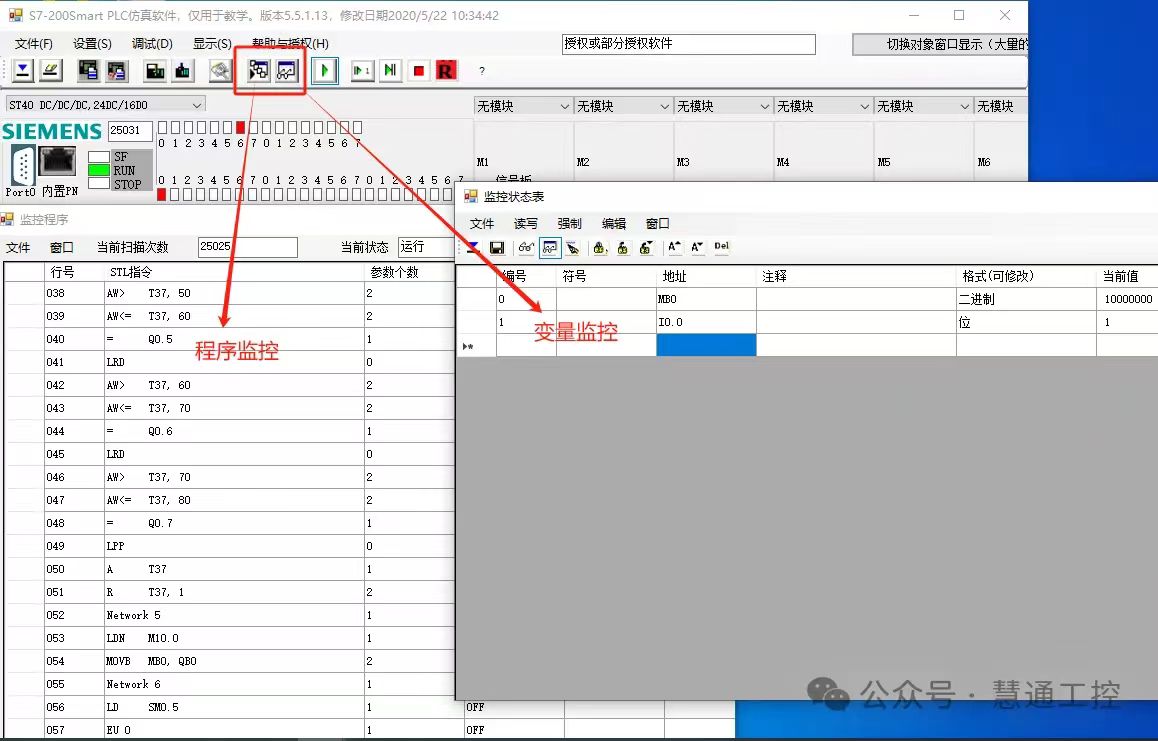Expand the ST40 CPU model dropdown

(x=197, y=105)
